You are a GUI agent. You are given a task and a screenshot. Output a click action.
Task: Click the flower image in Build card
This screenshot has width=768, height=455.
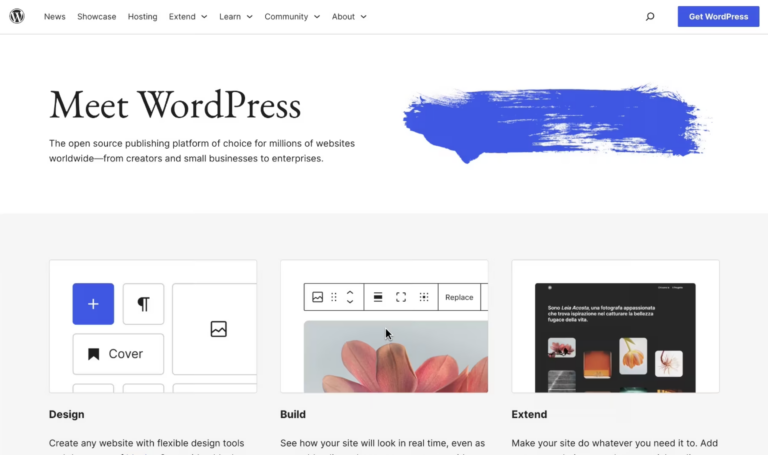[396, 357]
